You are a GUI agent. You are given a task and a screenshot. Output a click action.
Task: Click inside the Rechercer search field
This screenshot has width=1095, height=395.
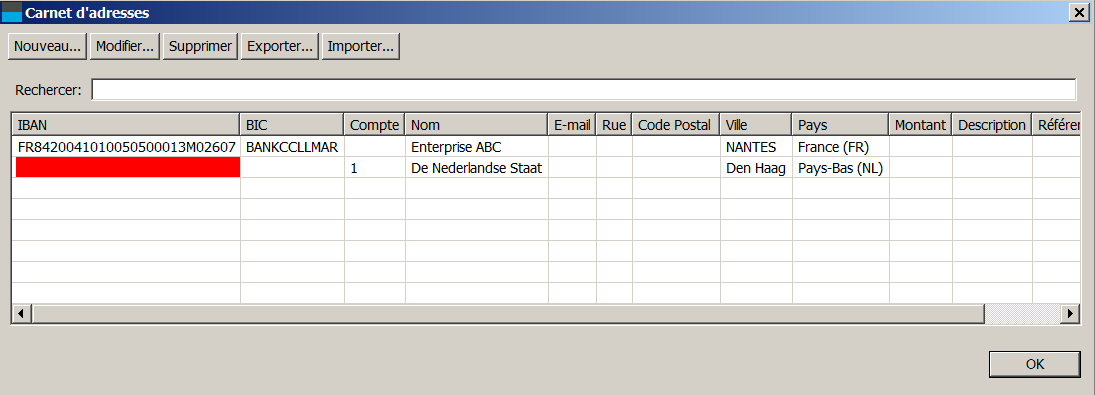tap(584, 90)
